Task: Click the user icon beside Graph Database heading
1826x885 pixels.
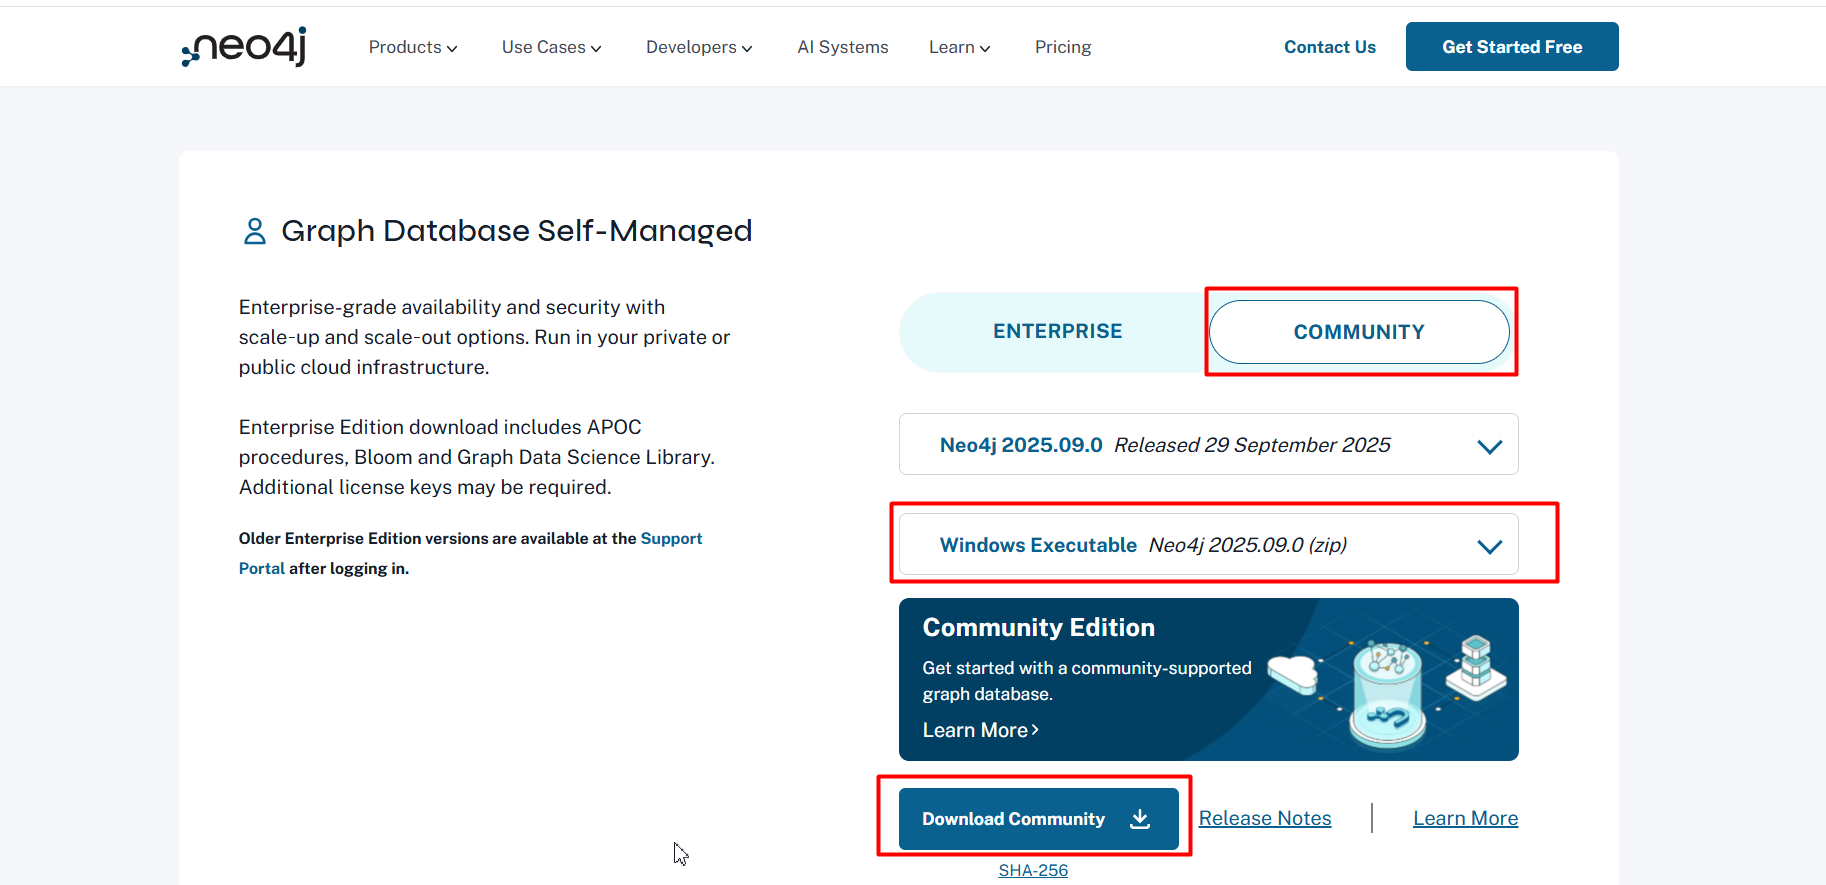Action: pyautogui.click(x=255, y=231)
